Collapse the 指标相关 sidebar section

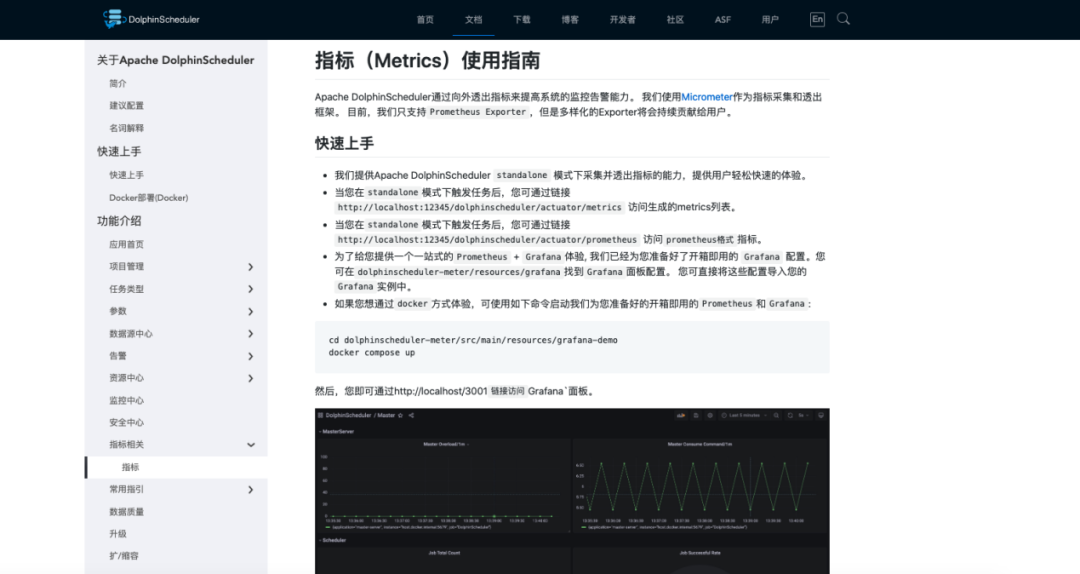pos(251,445)
